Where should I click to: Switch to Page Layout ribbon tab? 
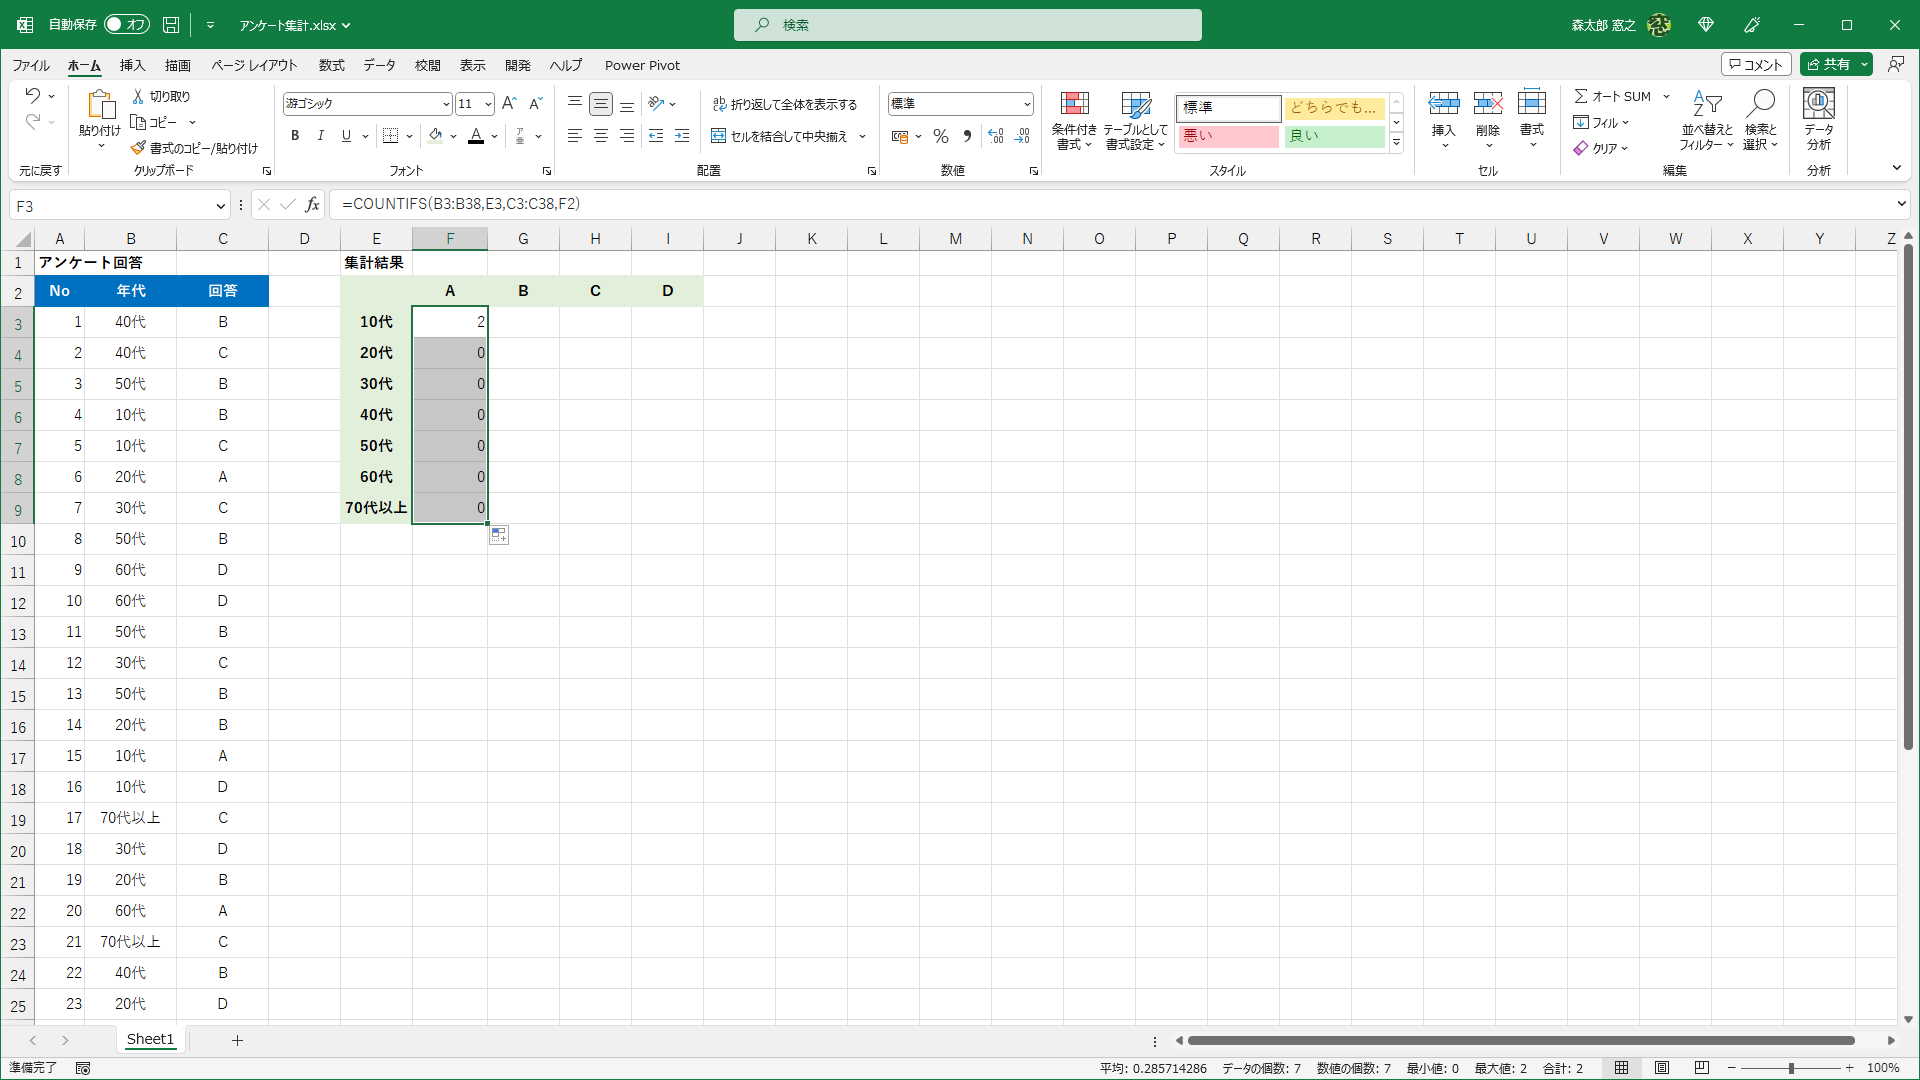point(254,65)
